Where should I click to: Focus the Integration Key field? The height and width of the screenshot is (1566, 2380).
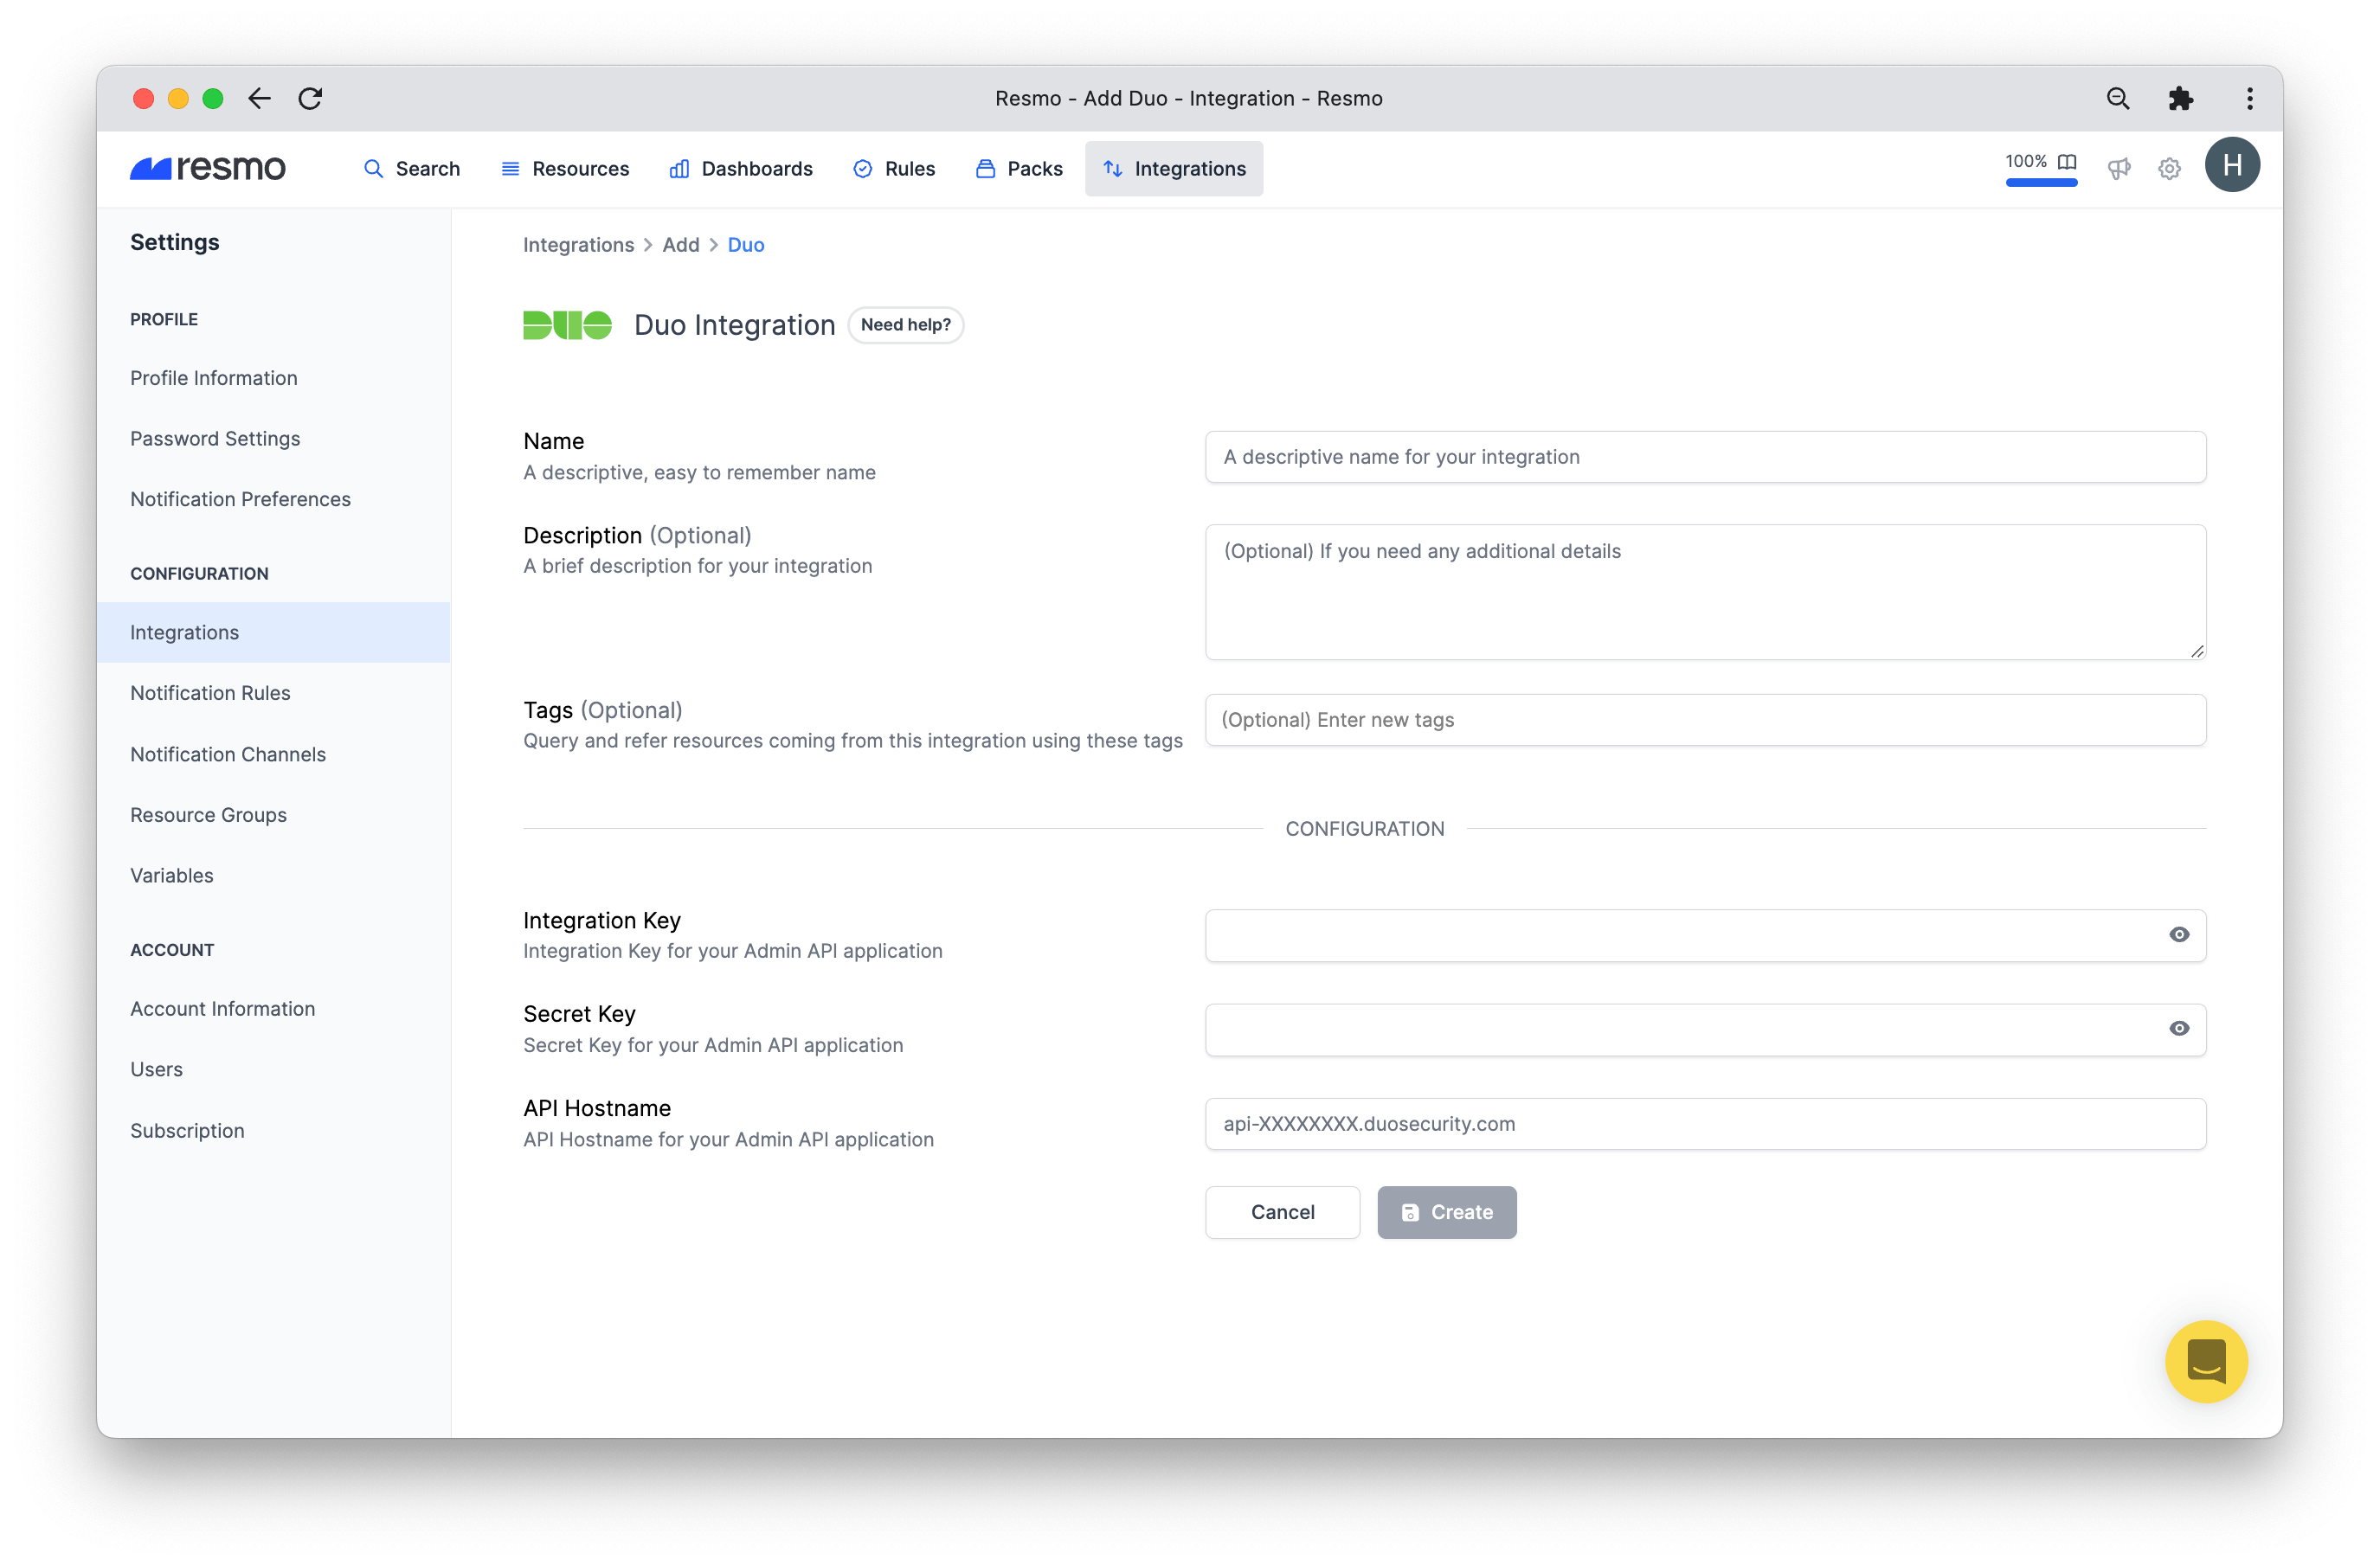pos(1705,935)
